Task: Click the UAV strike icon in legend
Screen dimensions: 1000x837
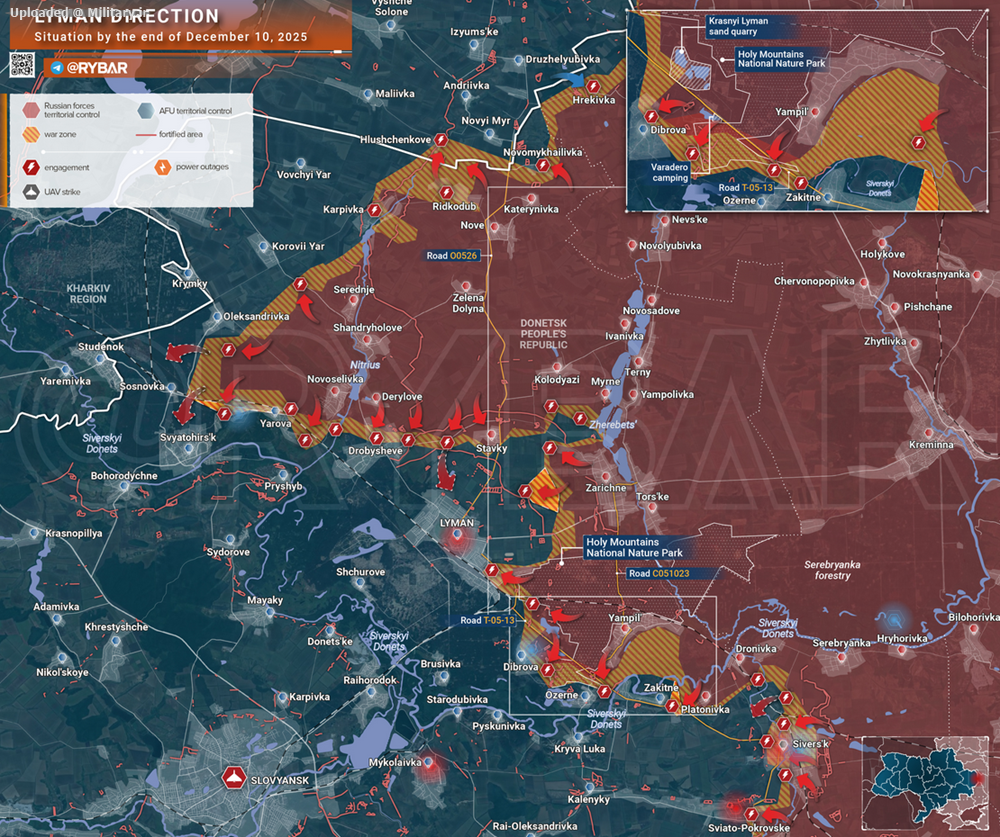Action: (x=32, y=192)
